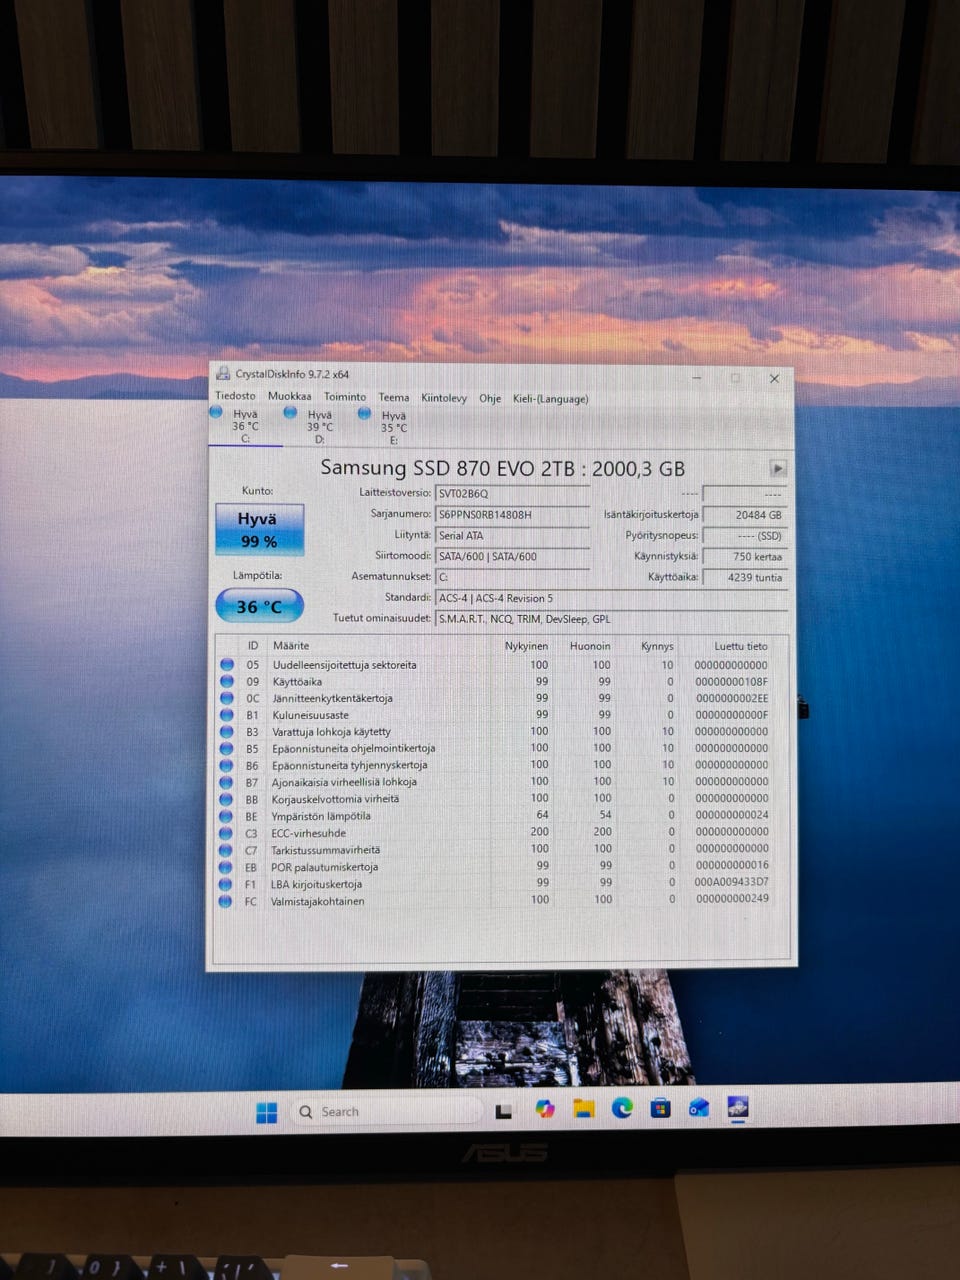Click the Serial ATA interface field
Viewport: 960px width, 1280px height.
[512, 535]
